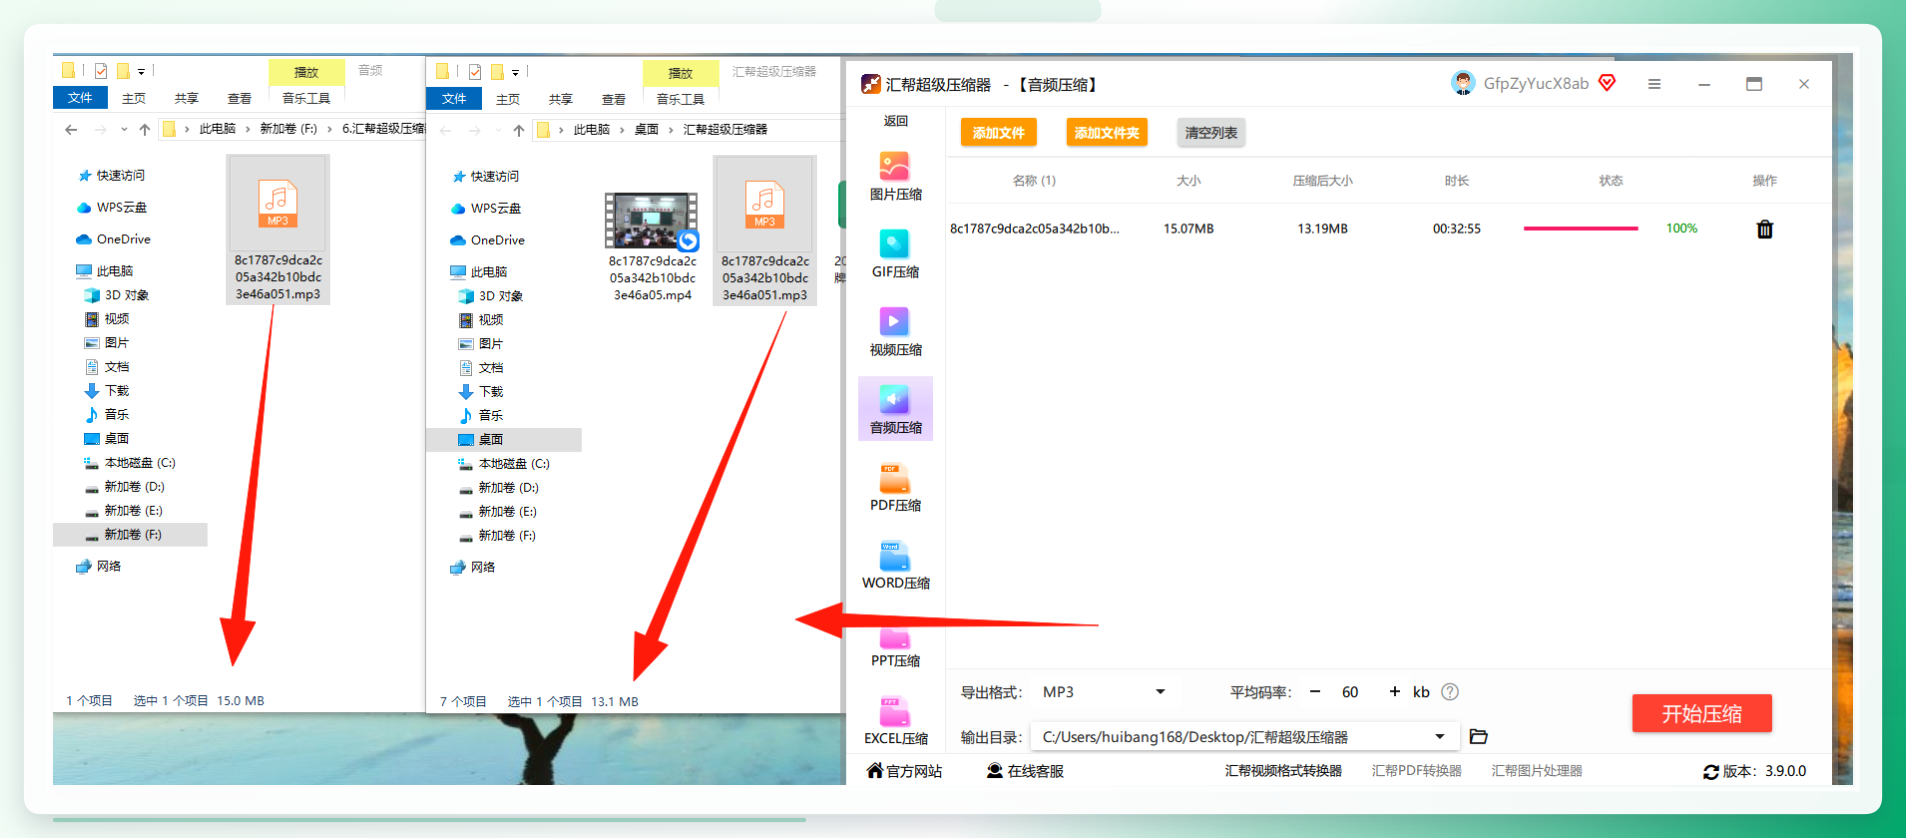Click 桌面 breadcrumb in middle Explorer
The width and height of the screenshot is (1906, 838).
pyautogui.click(x=646, y=130)
